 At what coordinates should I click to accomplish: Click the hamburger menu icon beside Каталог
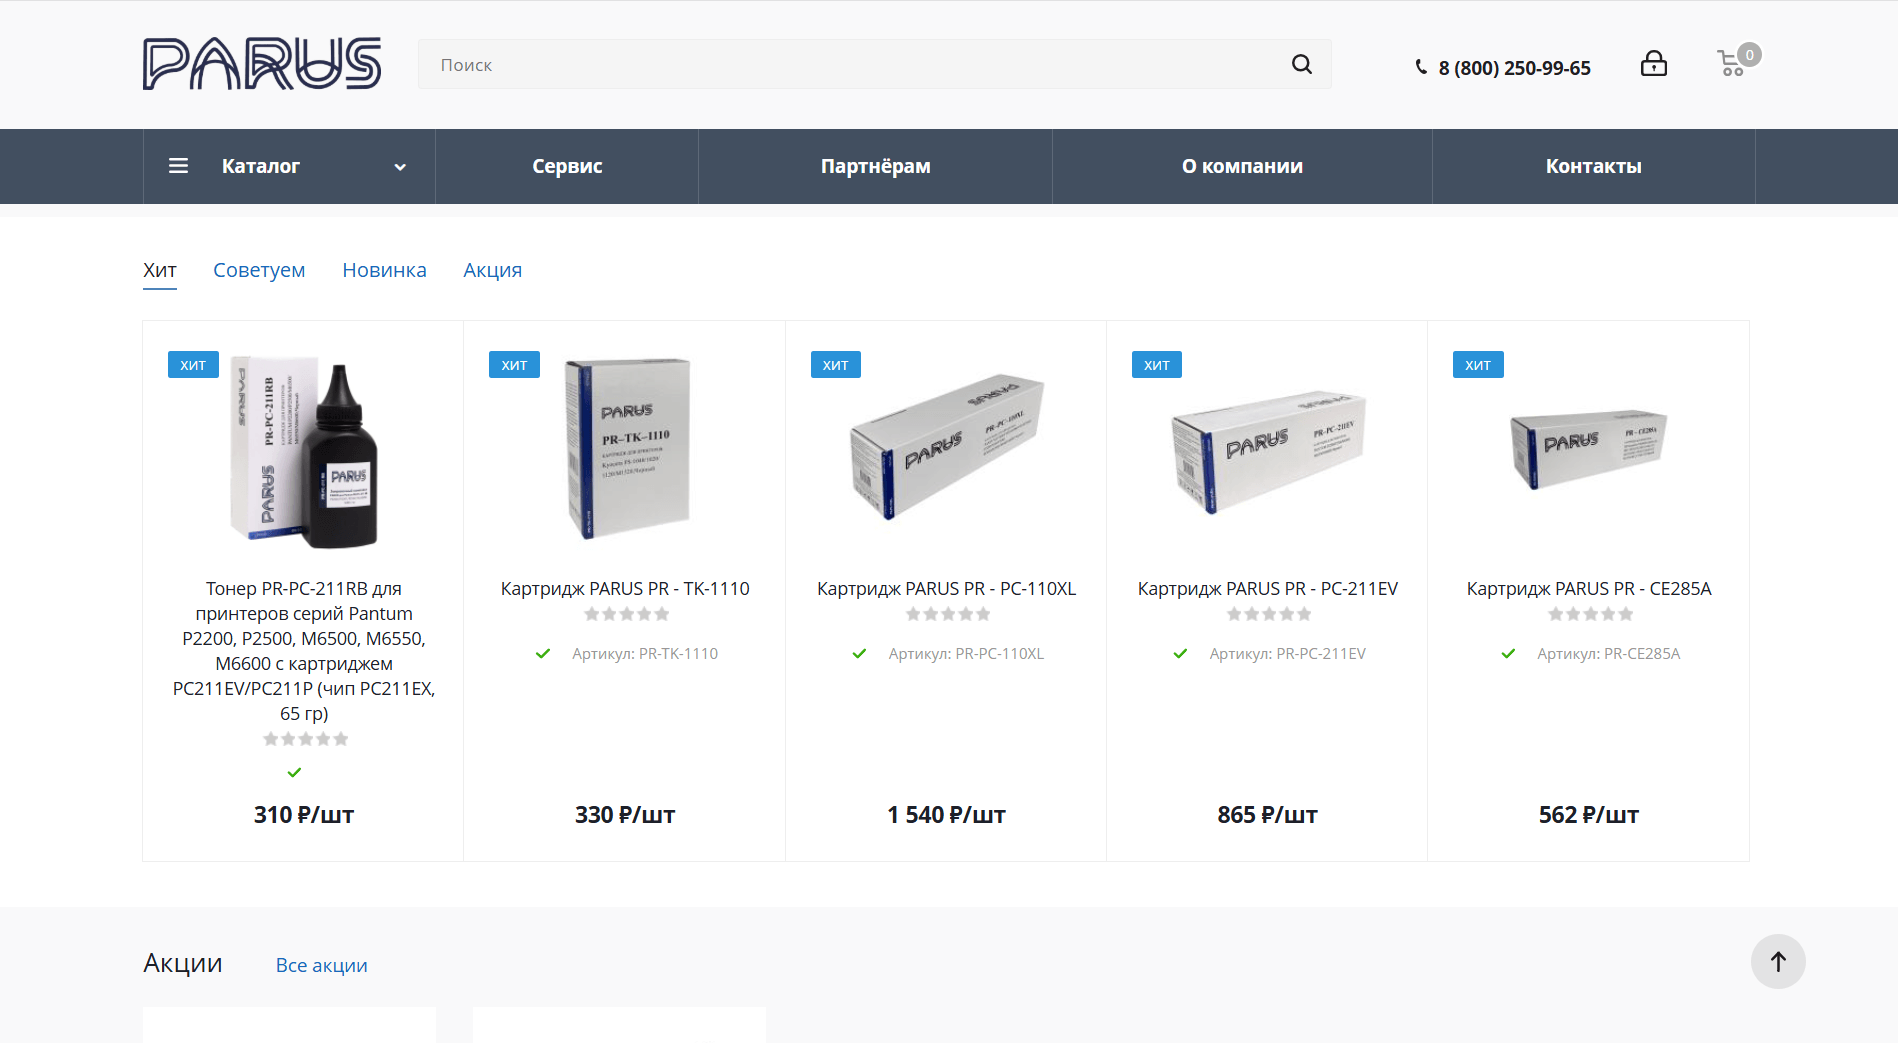point(178,166)
